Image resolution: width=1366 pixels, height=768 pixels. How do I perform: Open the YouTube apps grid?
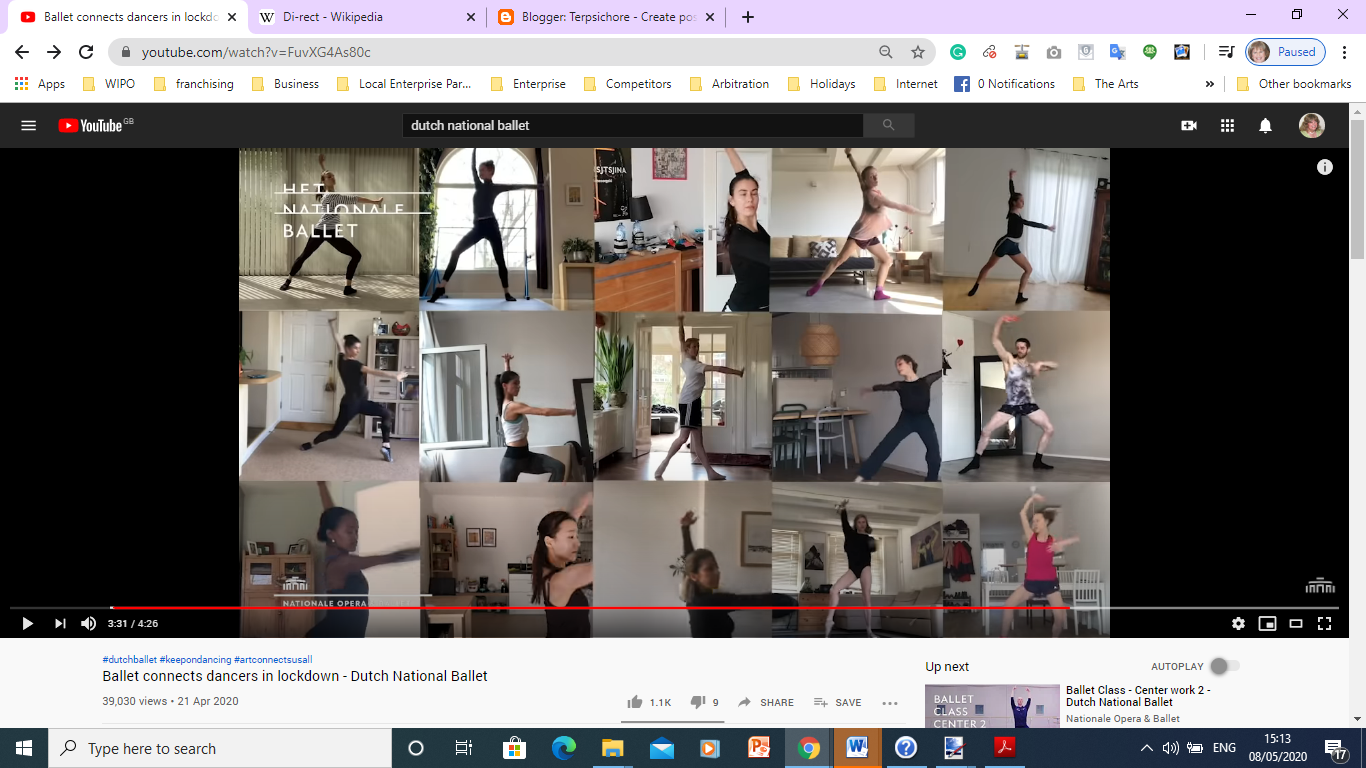[x=1227, y=125]
